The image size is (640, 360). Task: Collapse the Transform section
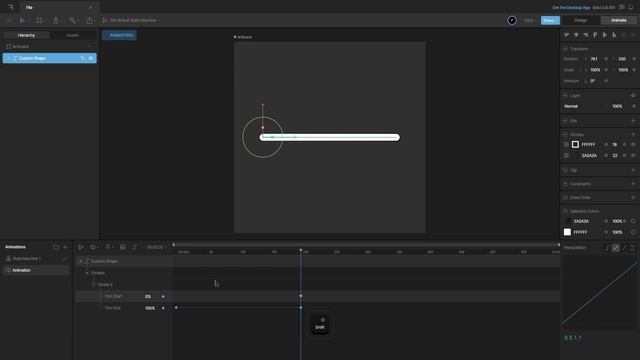(x=565, y=49)
